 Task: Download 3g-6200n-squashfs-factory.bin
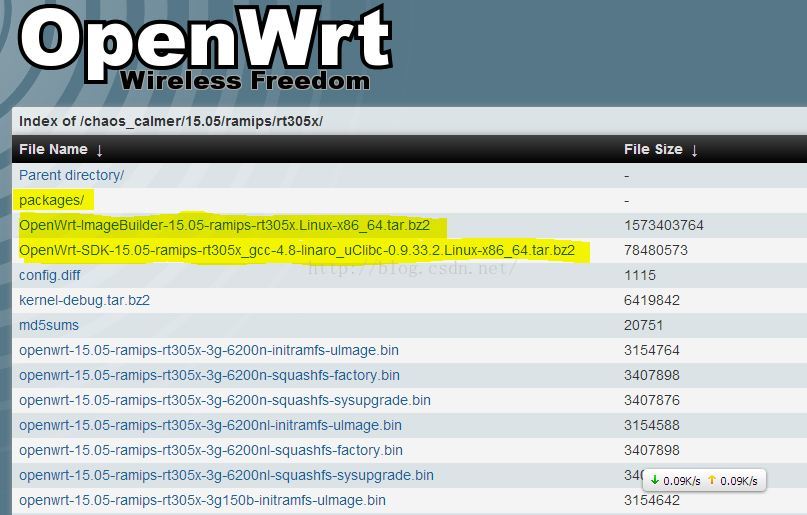[x=209, y=375]
